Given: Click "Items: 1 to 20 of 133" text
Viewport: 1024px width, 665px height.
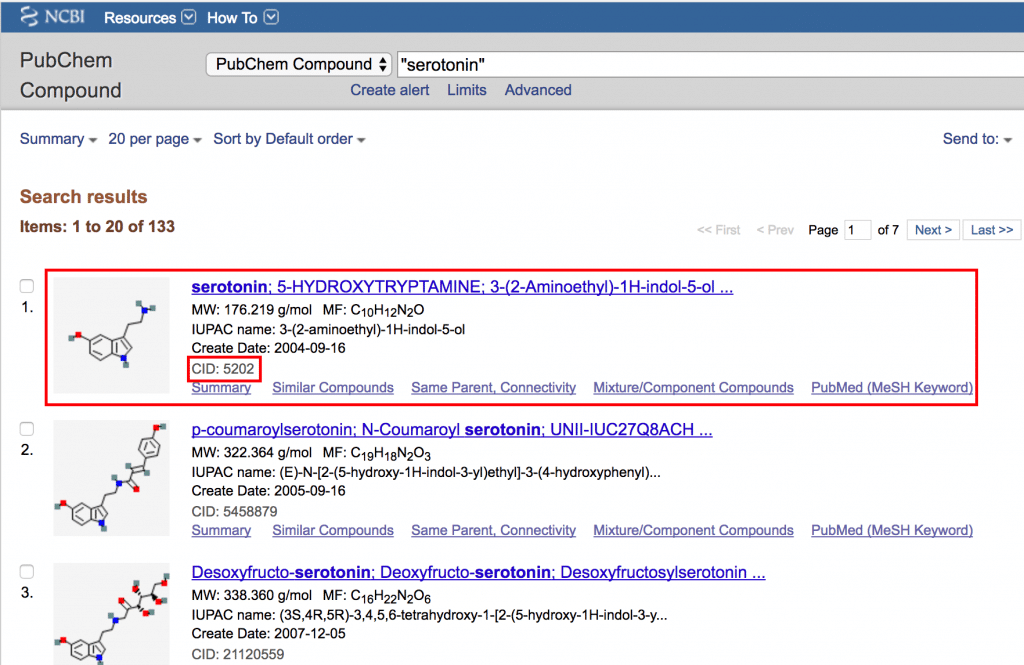Looking at the screenshot, I should pos(97,227).
